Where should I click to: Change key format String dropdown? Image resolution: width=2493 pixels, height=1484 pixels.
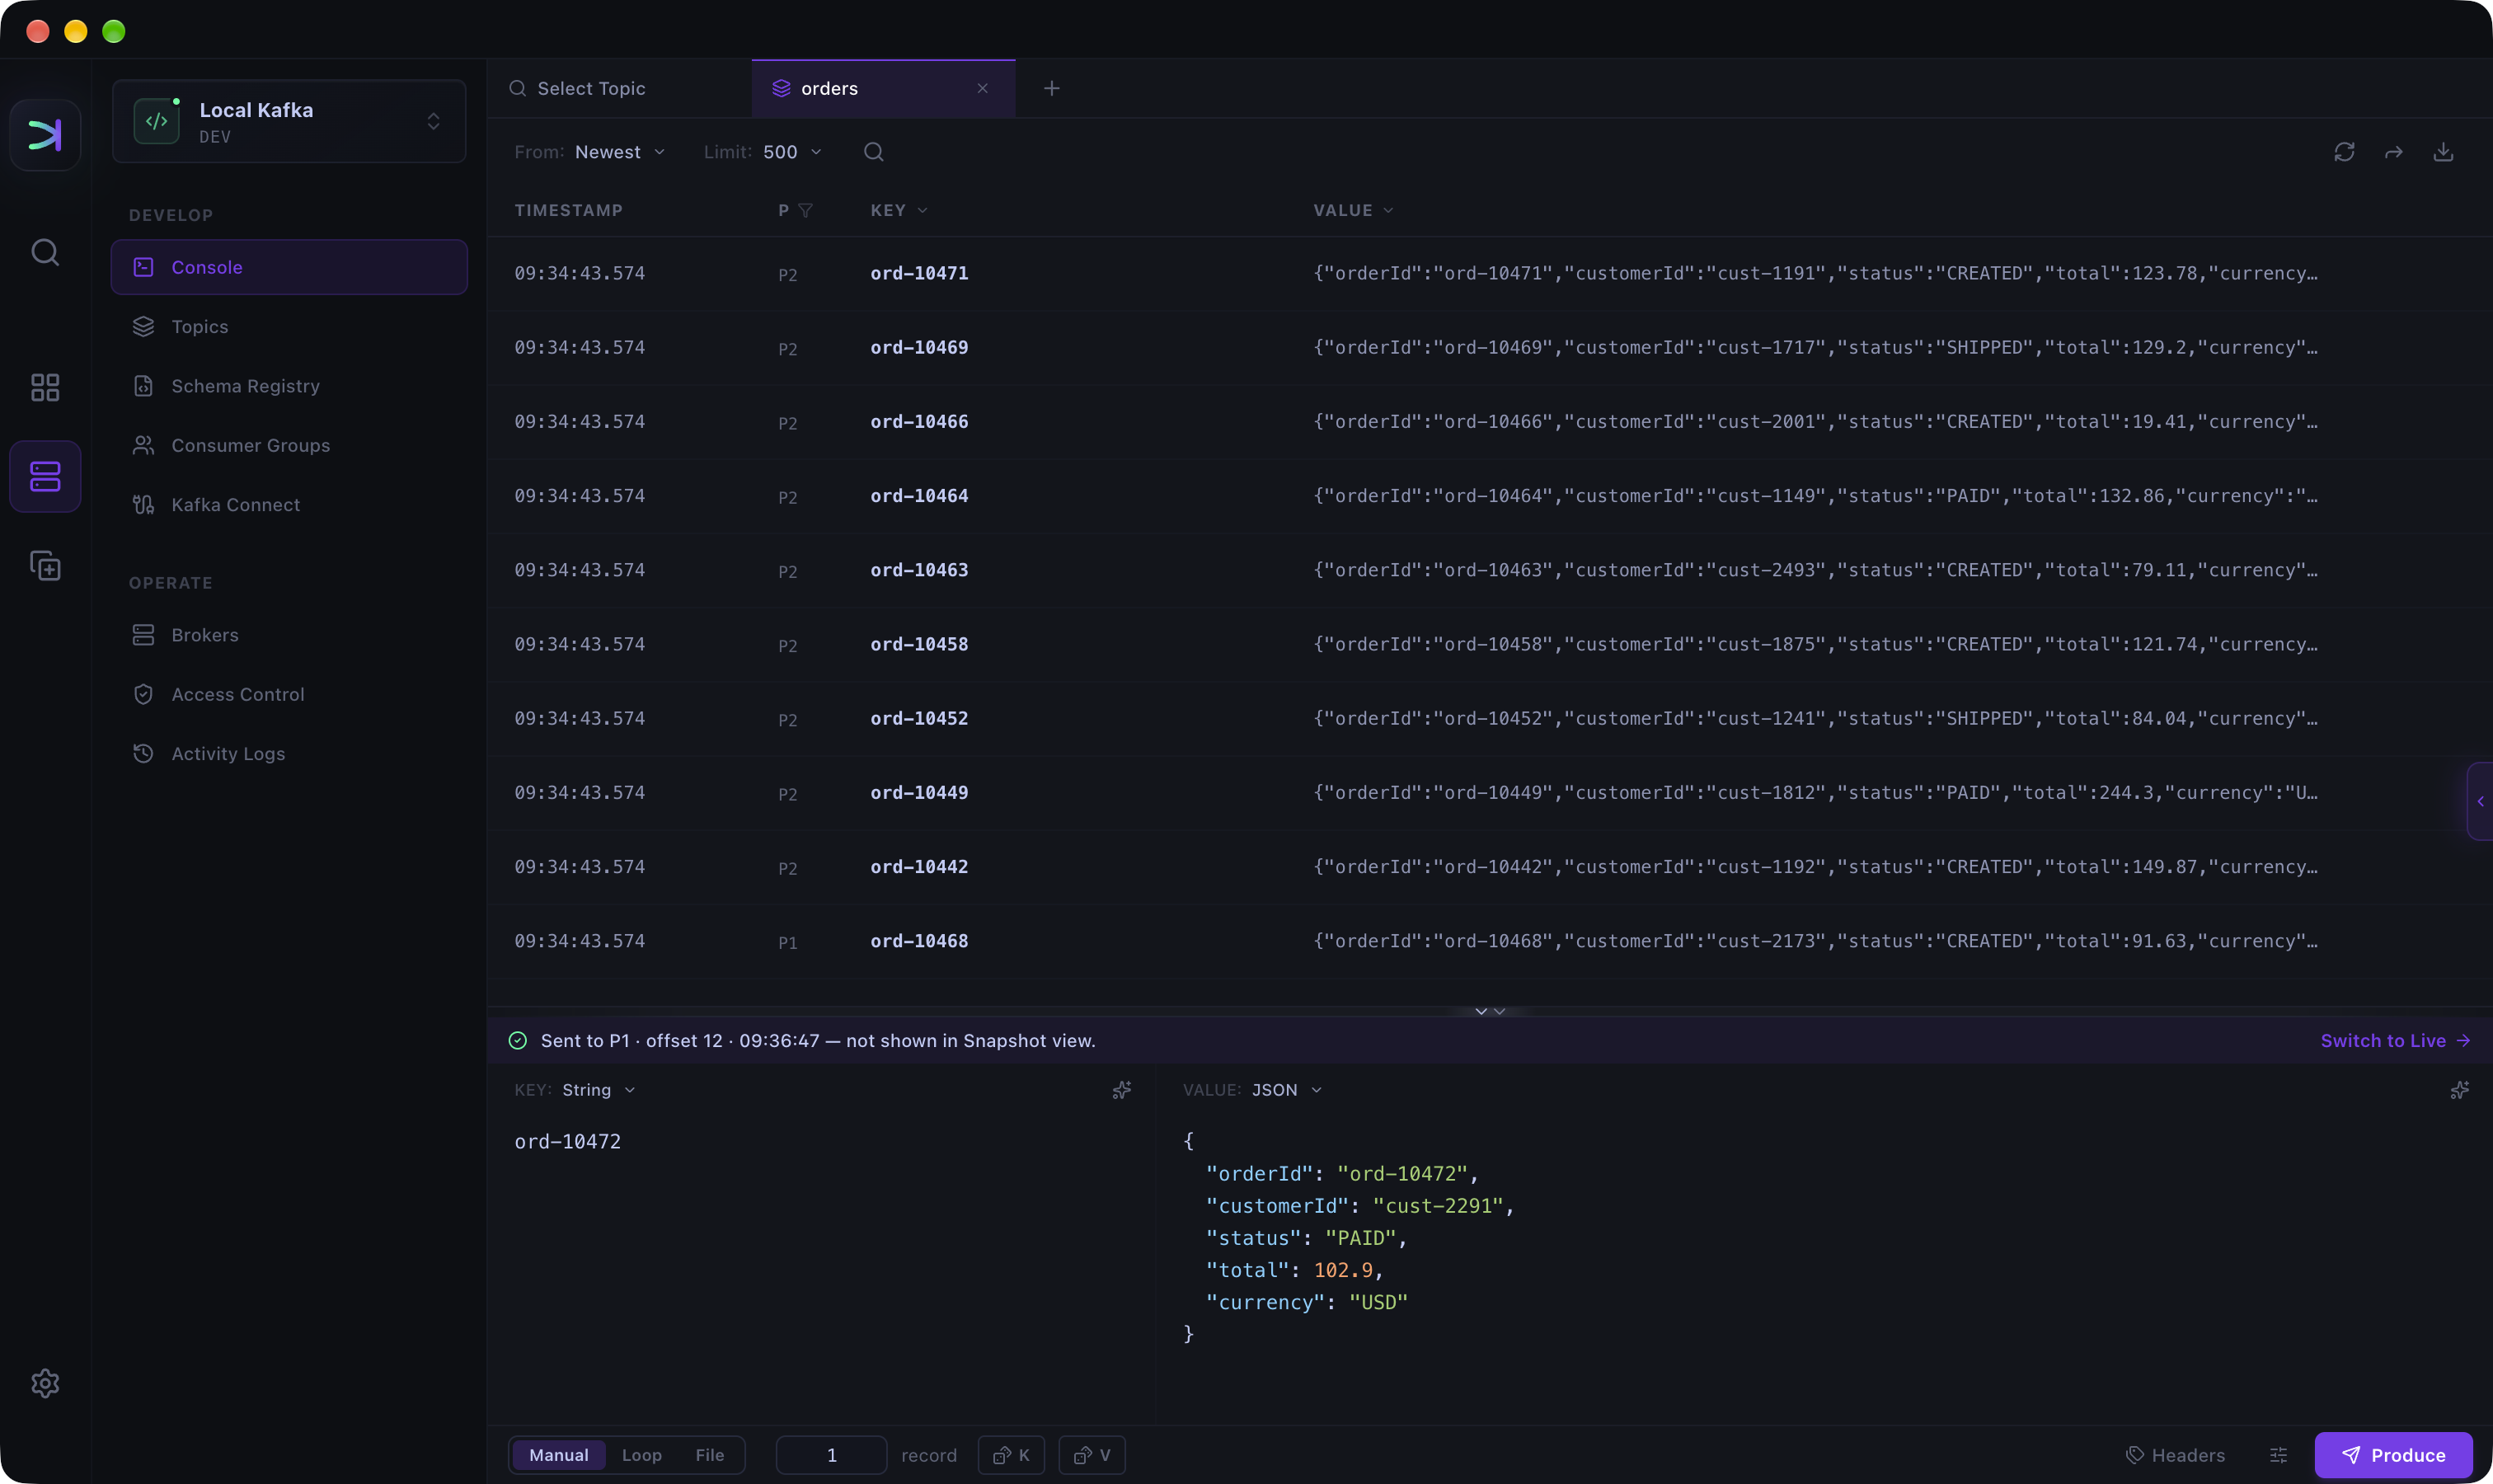click(x=598, y=1090)
